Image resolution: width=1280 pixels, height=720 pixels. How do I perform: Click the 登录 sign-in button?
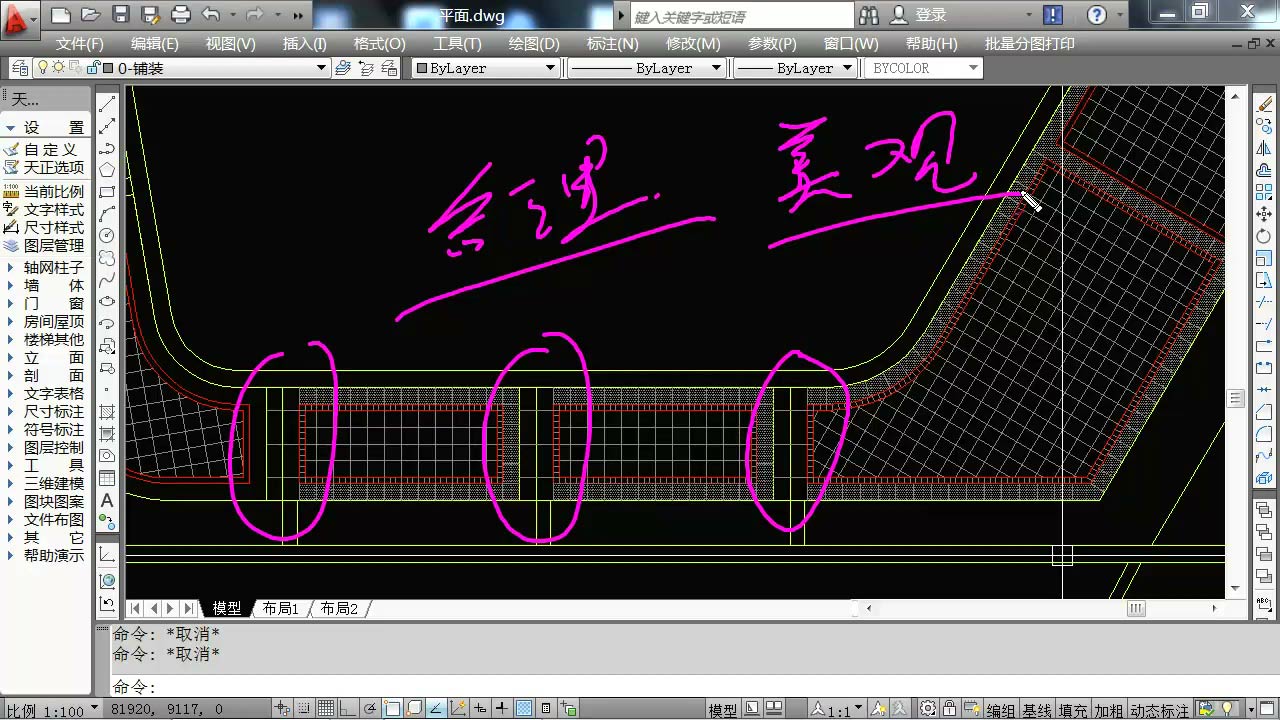pyautogui.click(x=920, y=15)
